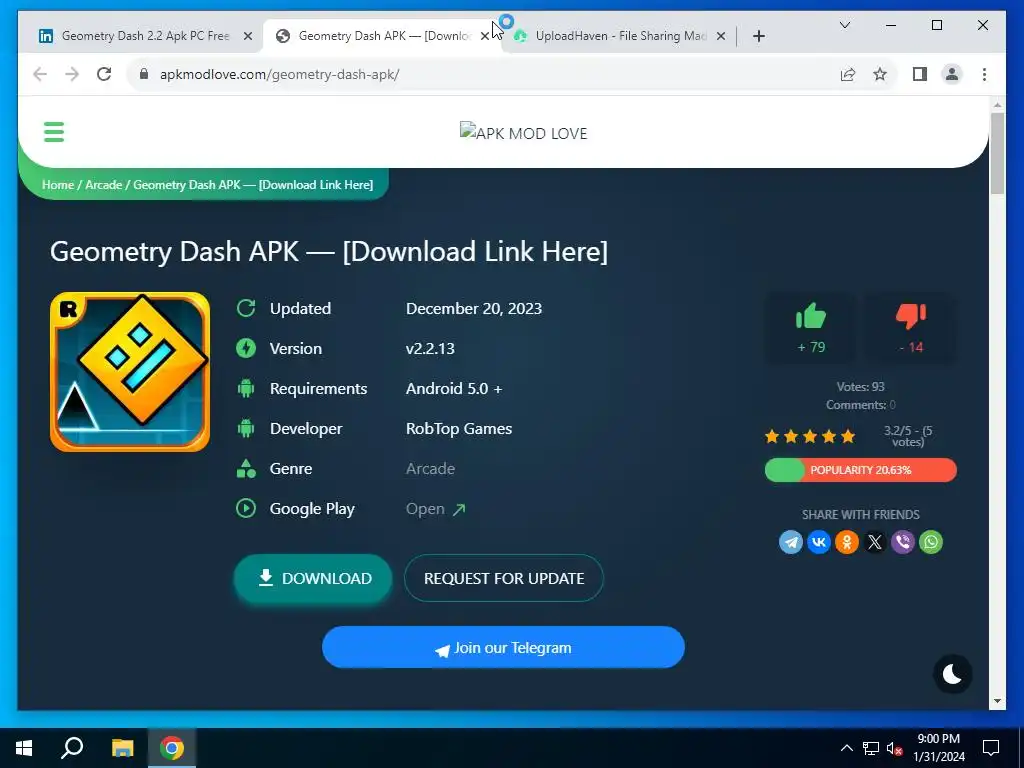Expand the tab search dropdown

coord(844,25)
